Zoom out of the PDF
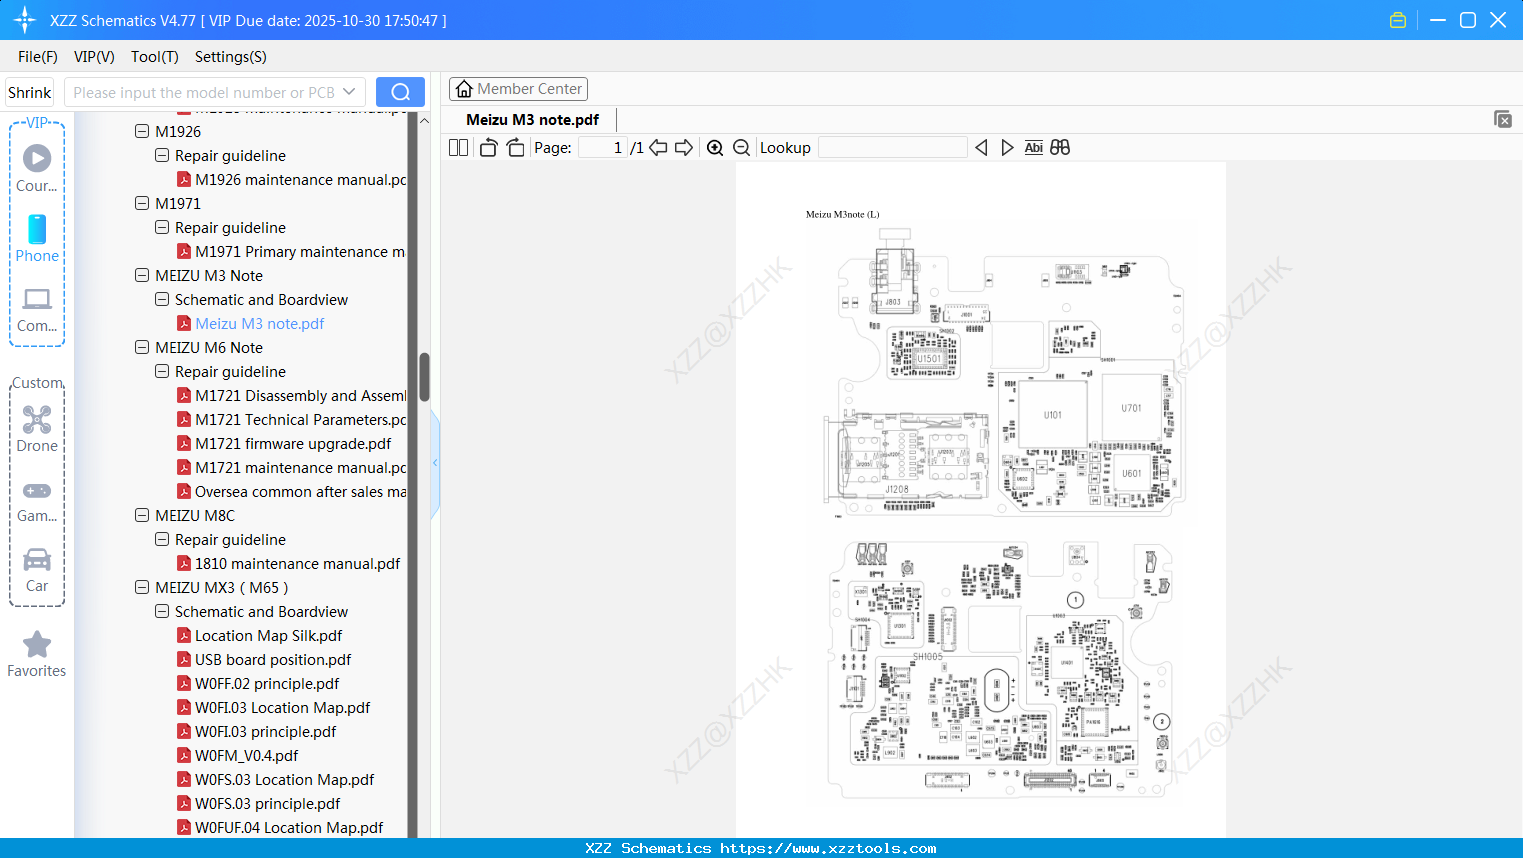Screen dimensions: 1523x858 pyautogui.click(x=742, y=148)
